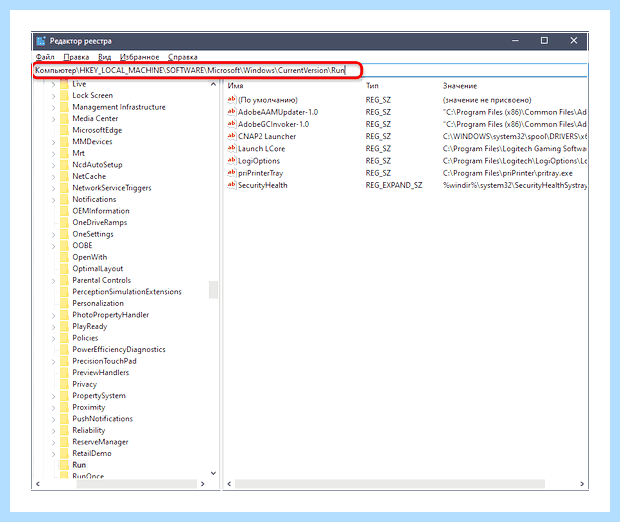The height and width of the screenshot is (522, 620).
Task: Click '(значение не присвоено)' value text
Action: 487,100
